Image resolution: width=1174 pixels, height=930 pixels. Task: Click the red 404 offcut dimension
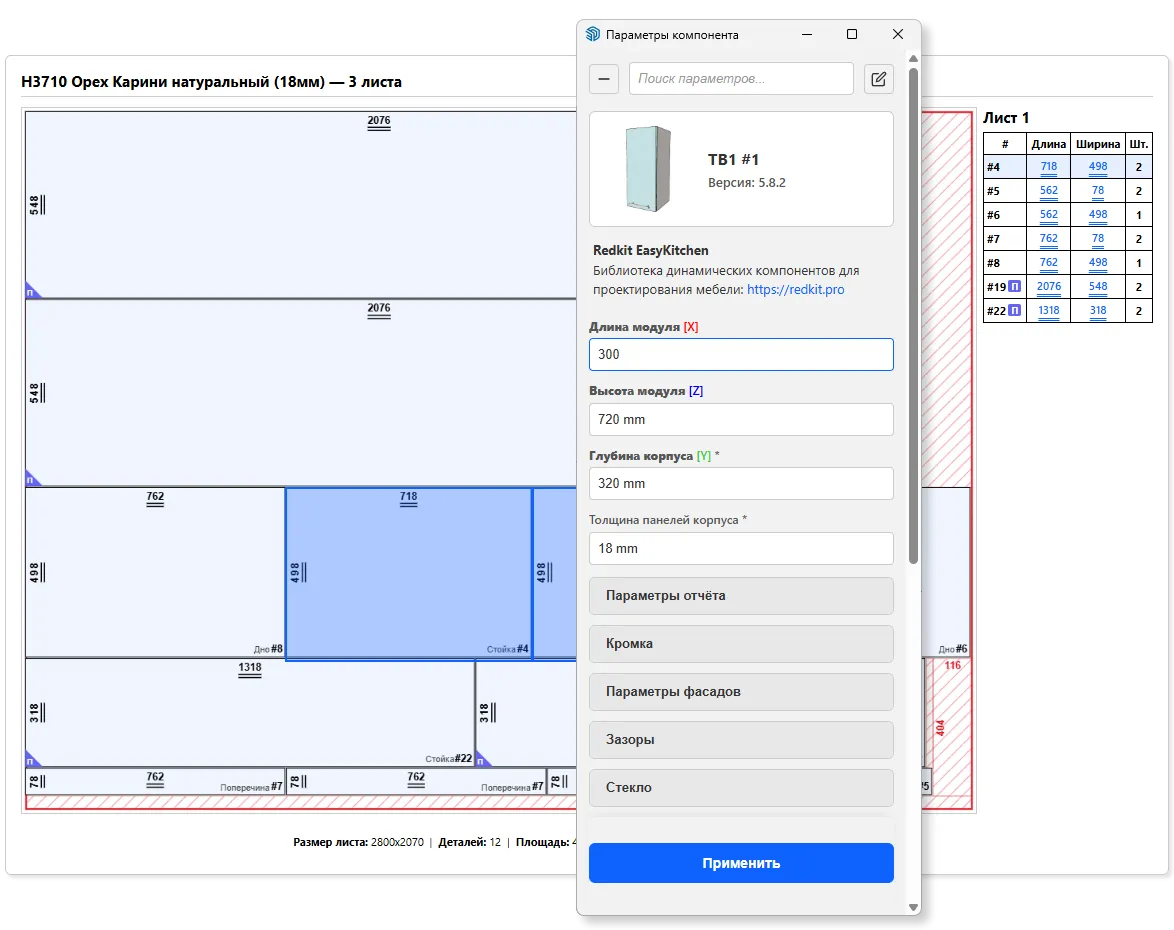940,728
